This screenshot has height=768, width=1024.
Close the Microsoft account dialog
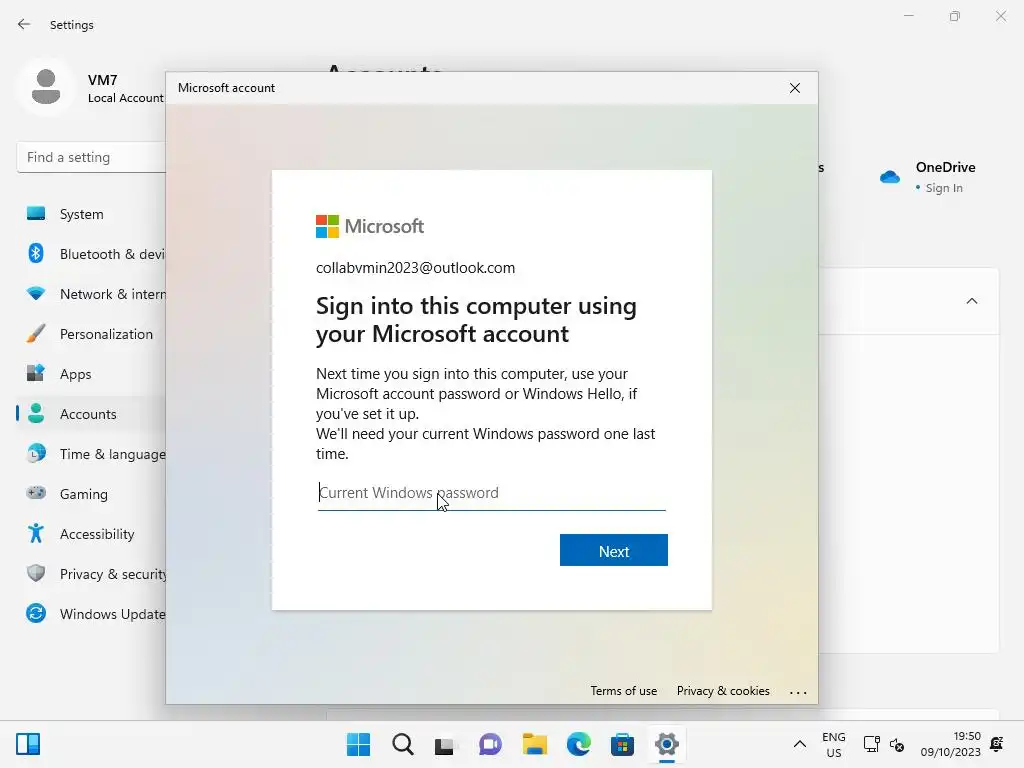(795, 88)
